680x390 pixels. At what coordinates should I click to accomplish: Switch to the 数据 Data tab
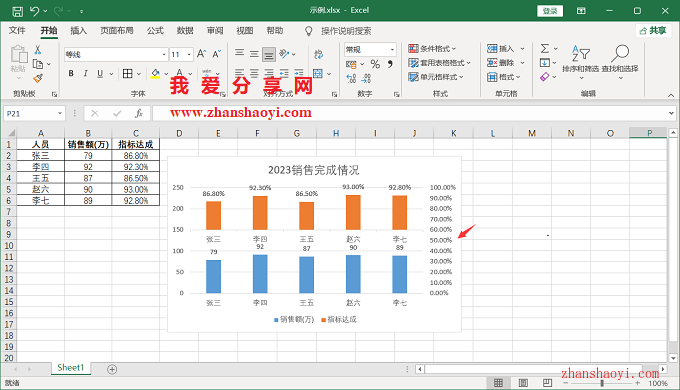click(185, 31)
